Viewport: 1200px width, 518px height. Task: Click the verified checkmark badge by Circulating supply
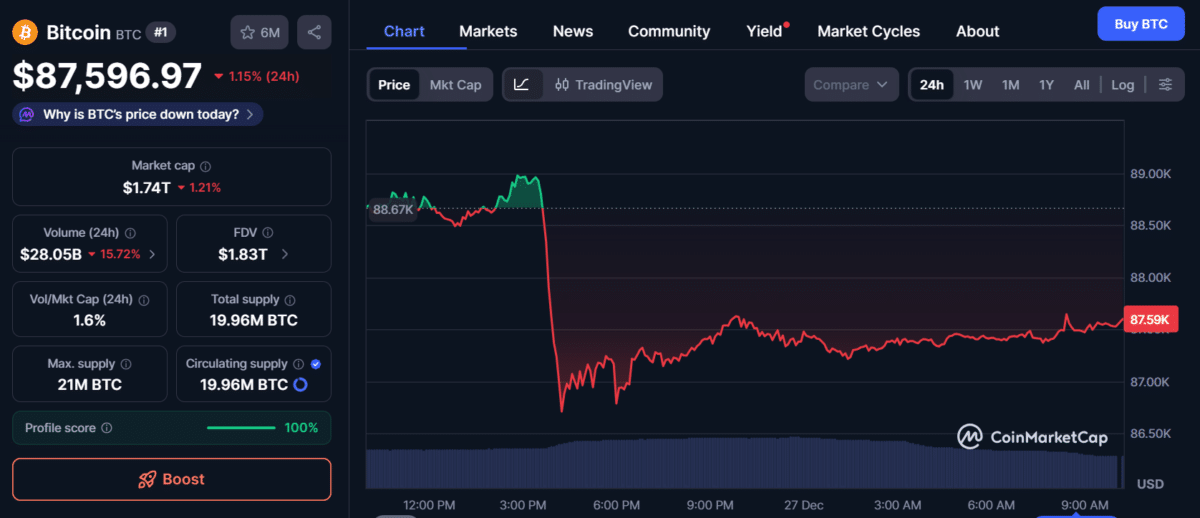pyautogui.click(x=316, y=364)
